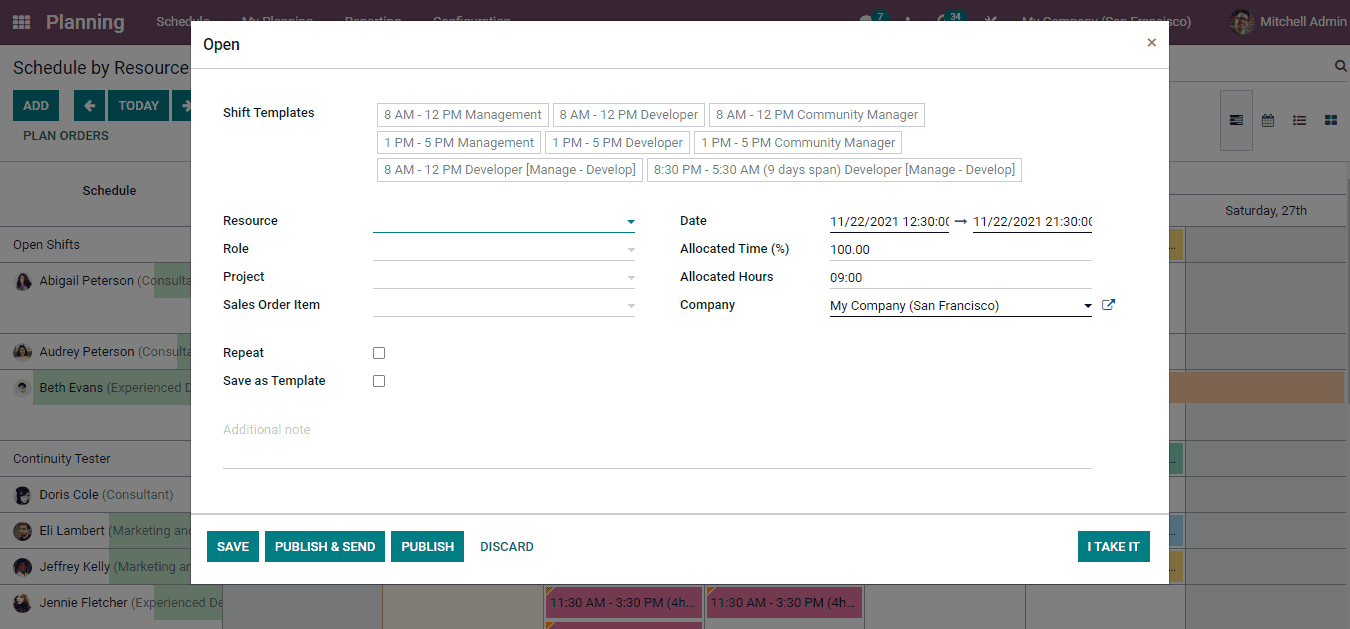Open the apps grid menu

point(21,21)
